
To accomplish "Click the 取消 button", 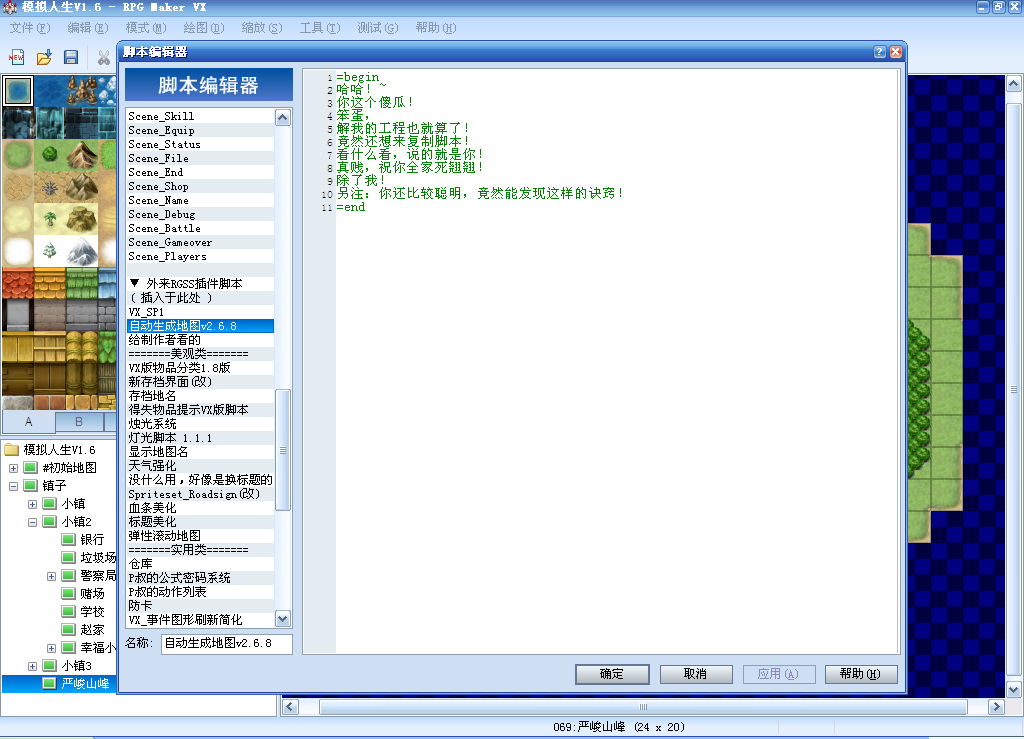I will [x=696, y=674].
